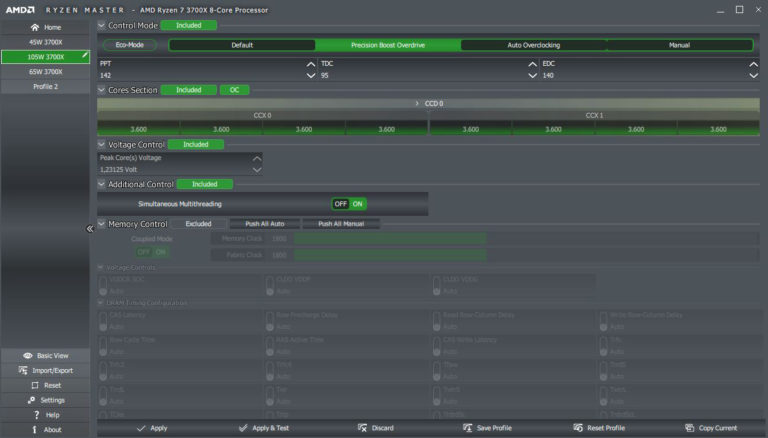Toggle Memory Control Excluded button
Image resolution: width=768 pixels, height=438 pixels.
click(198, 224)
